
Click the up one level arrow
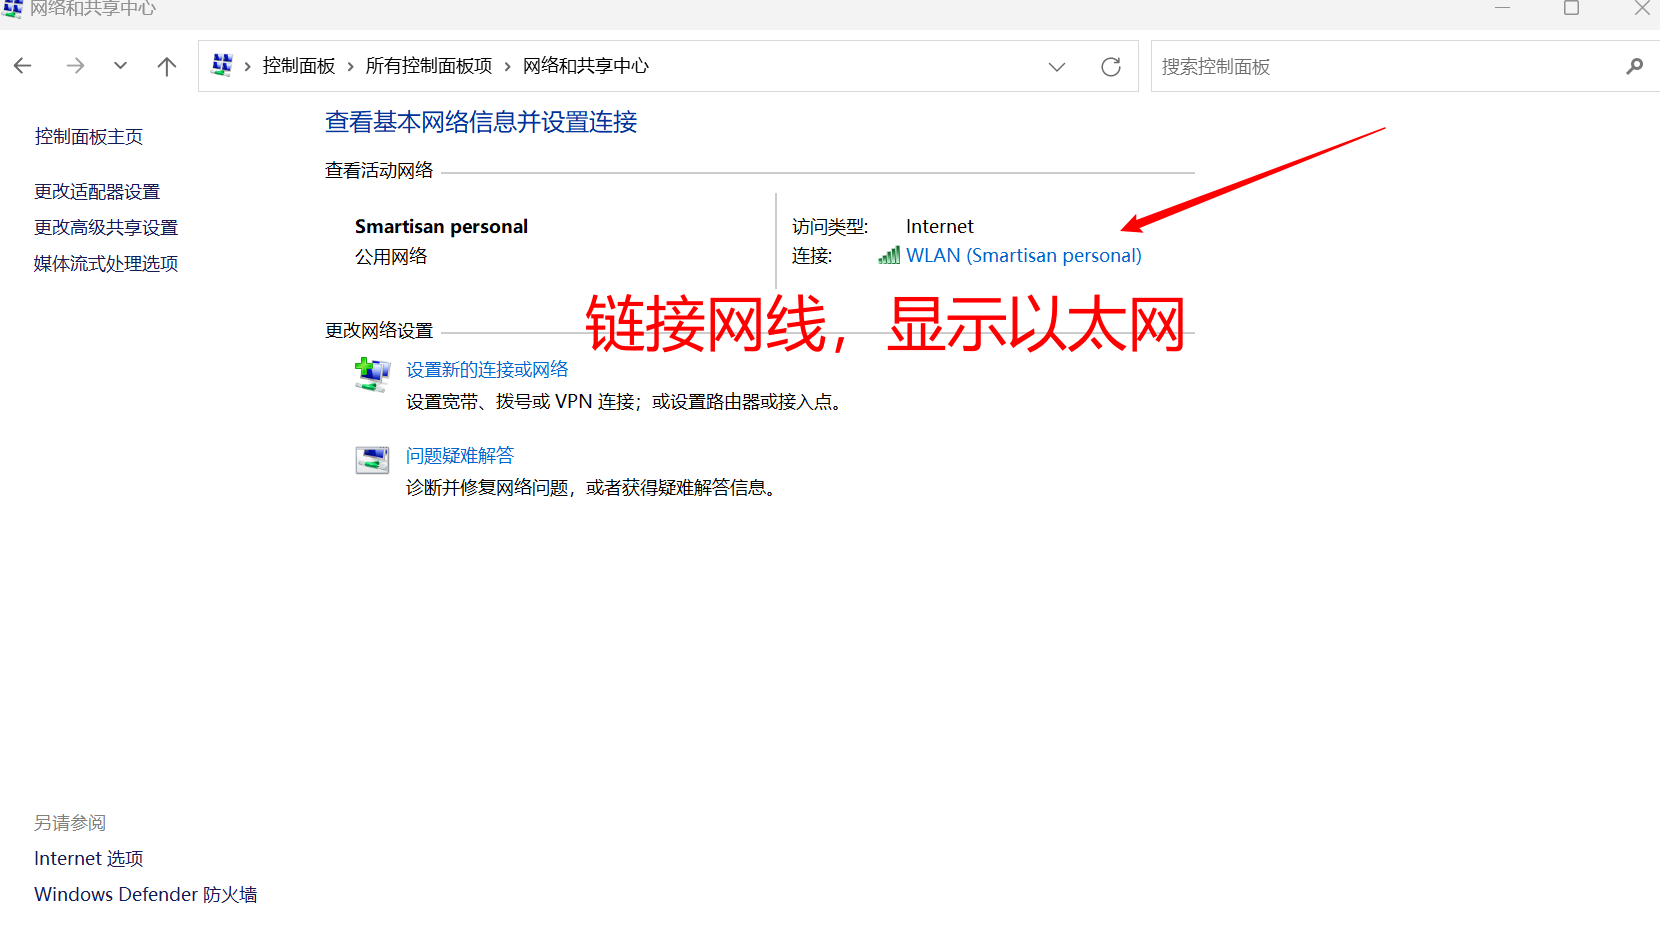[x=165, y=65]
